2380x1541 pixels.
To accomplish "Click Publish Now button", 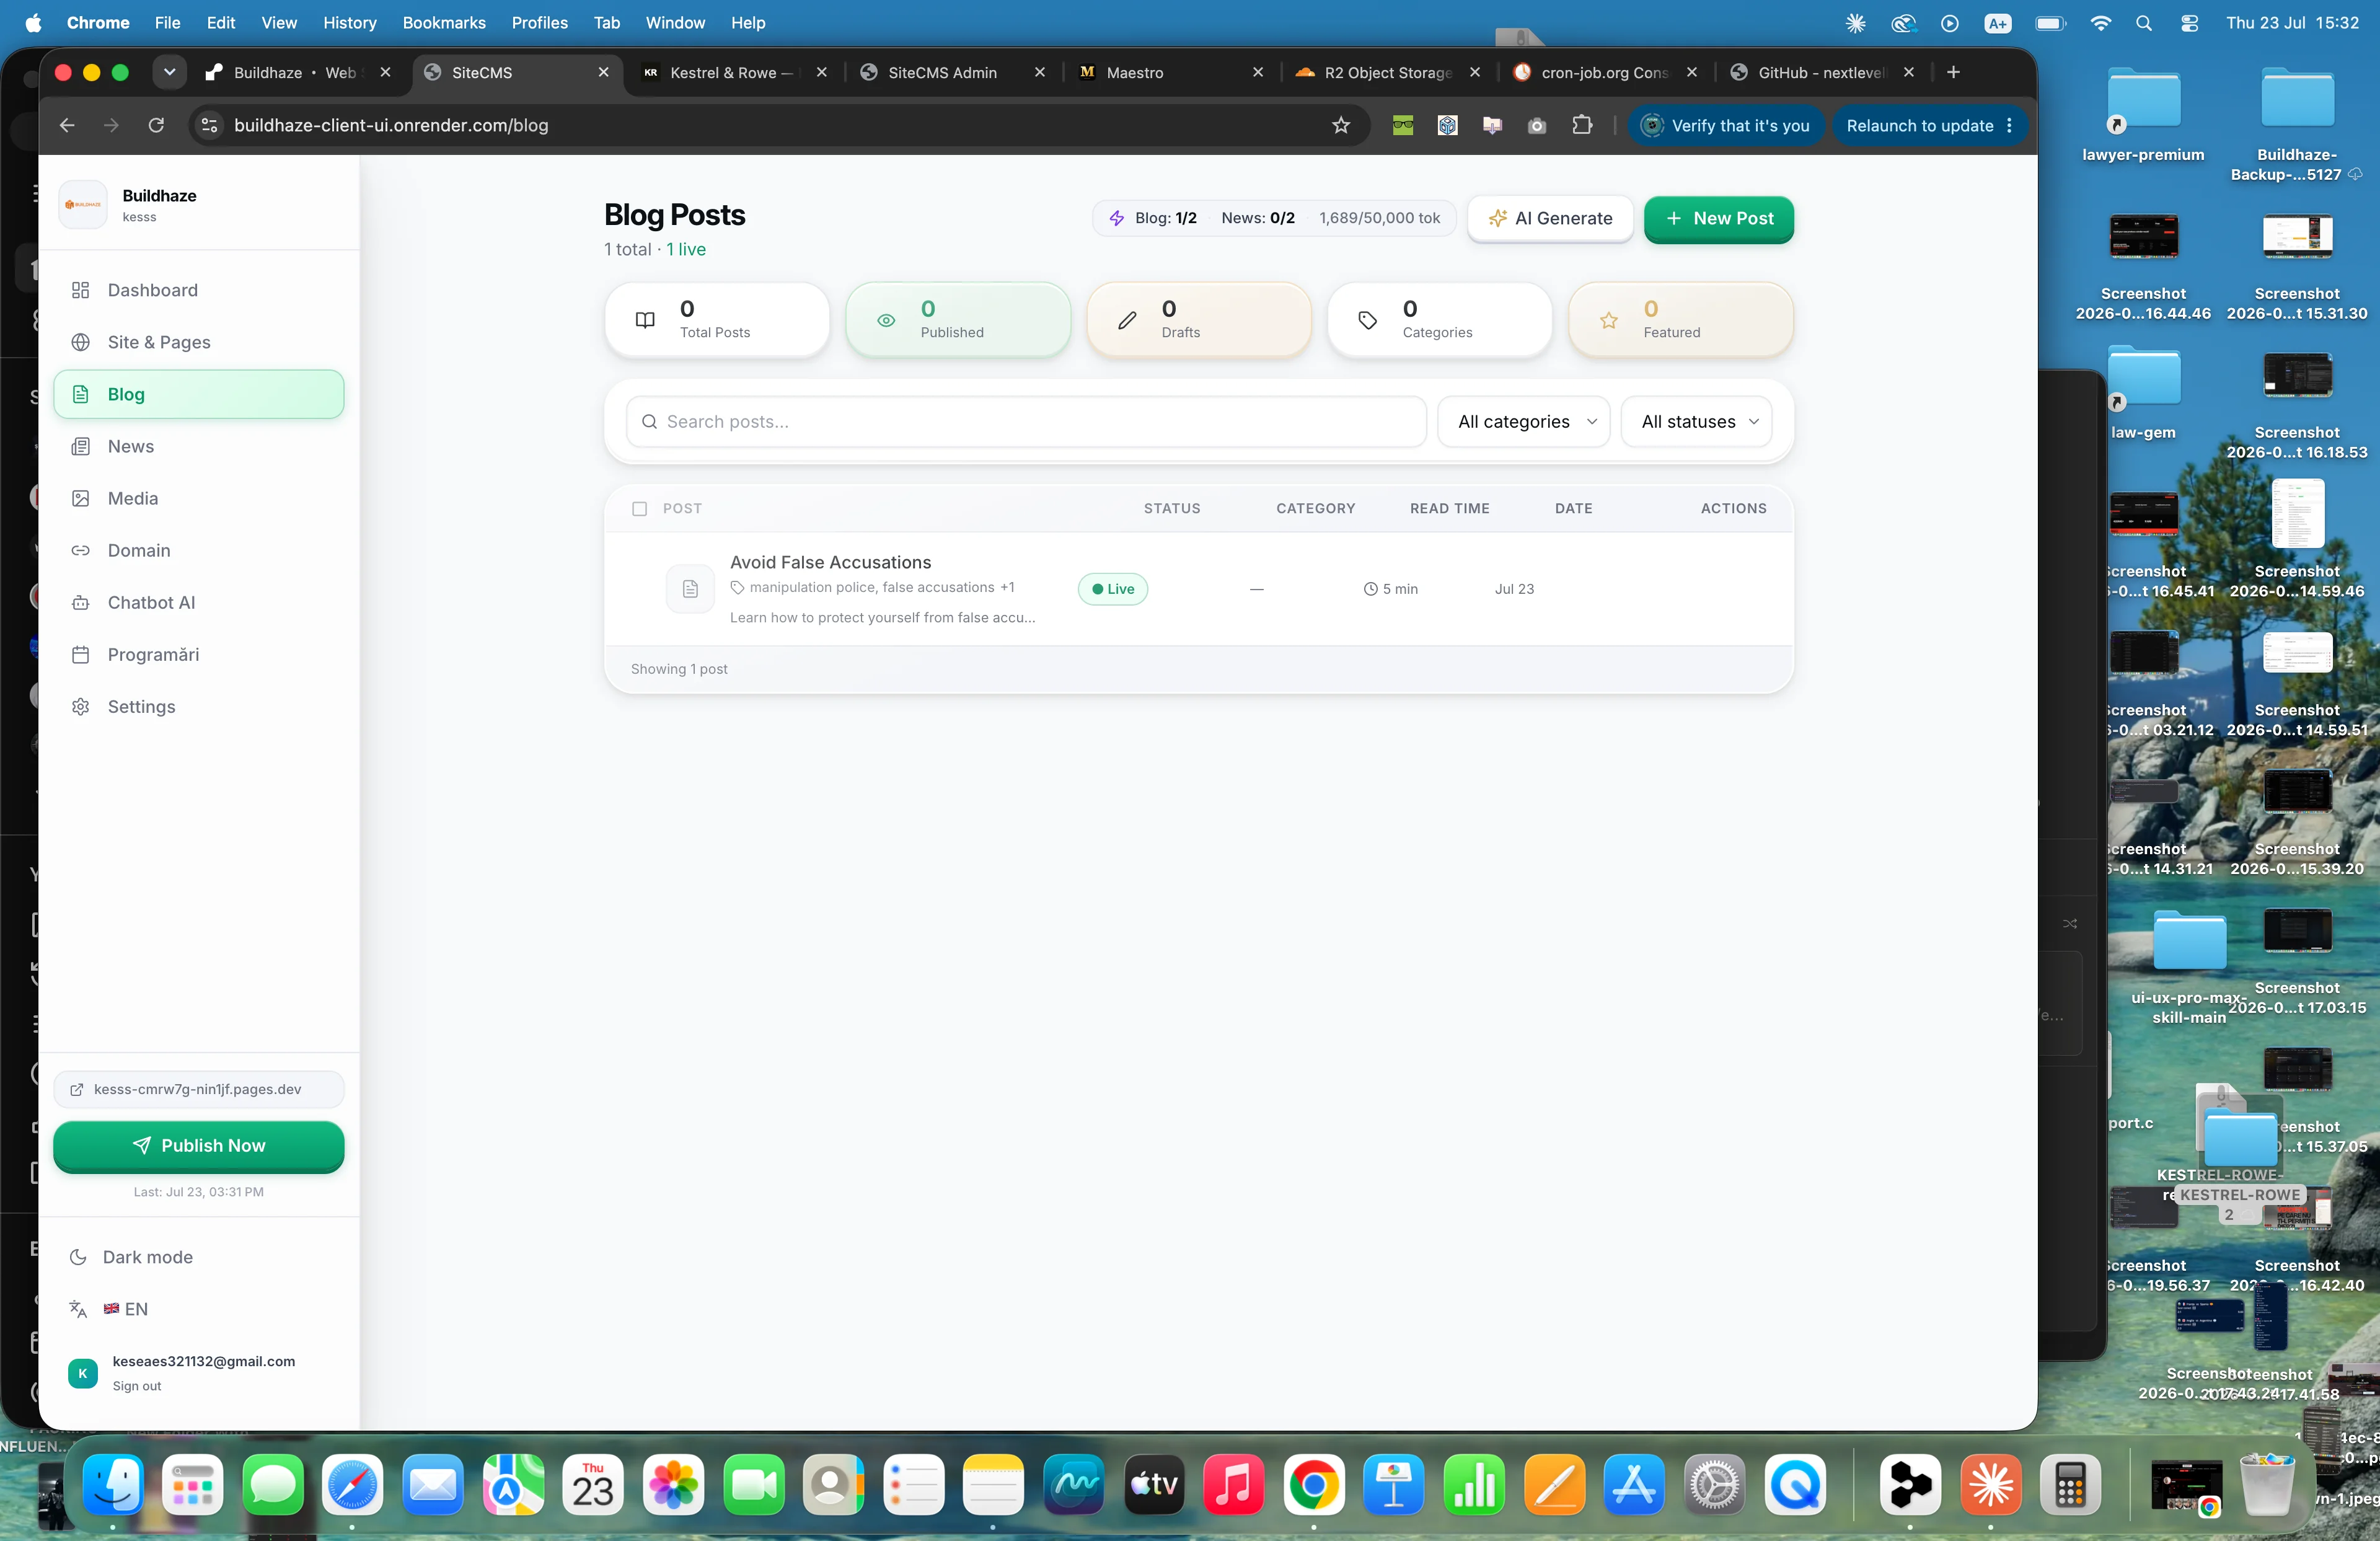I will 198,1146.
